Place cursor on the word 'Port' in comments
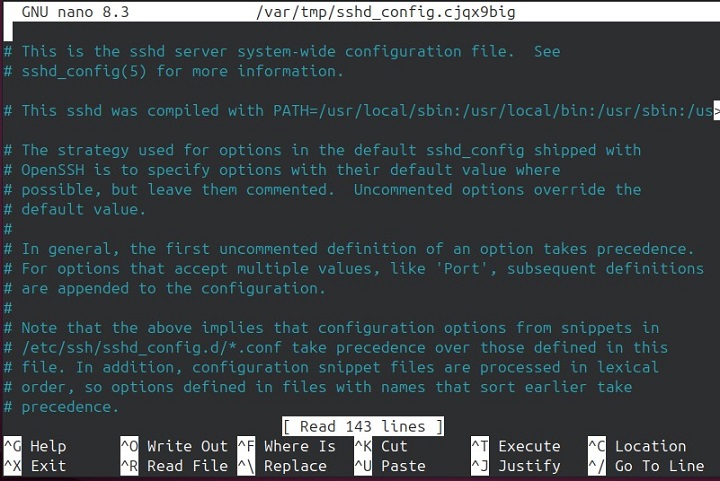This screenshot has width=720, height=481. click(458, 269)
